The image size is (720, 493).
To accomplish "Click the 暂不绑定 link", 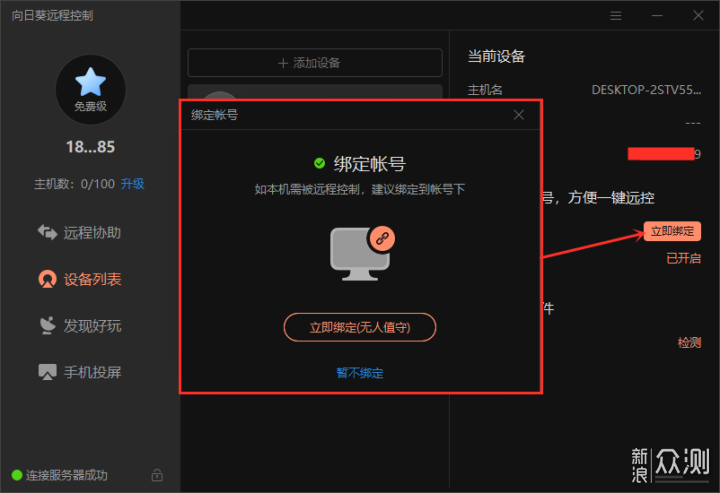I will click(x=360, y=373).
